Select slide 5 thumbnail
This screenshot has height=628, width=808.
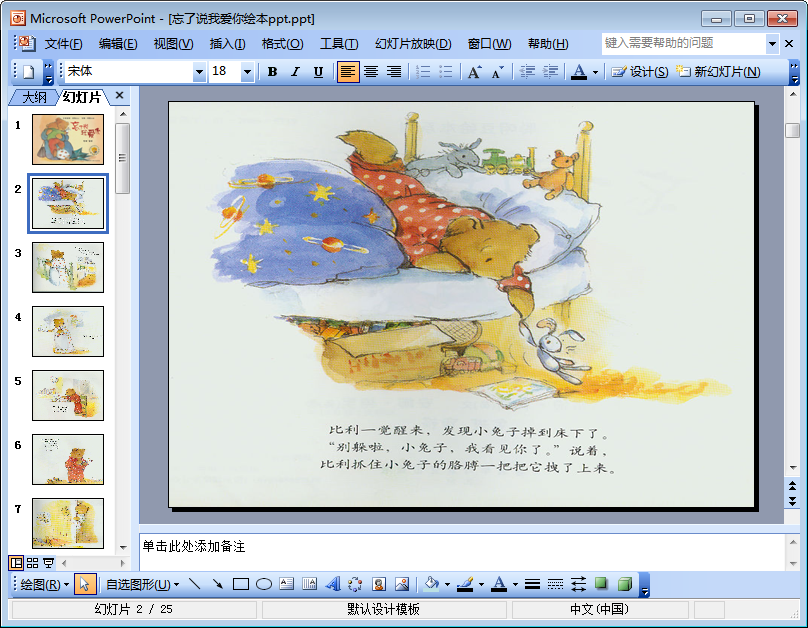click(x=68, y=395)
